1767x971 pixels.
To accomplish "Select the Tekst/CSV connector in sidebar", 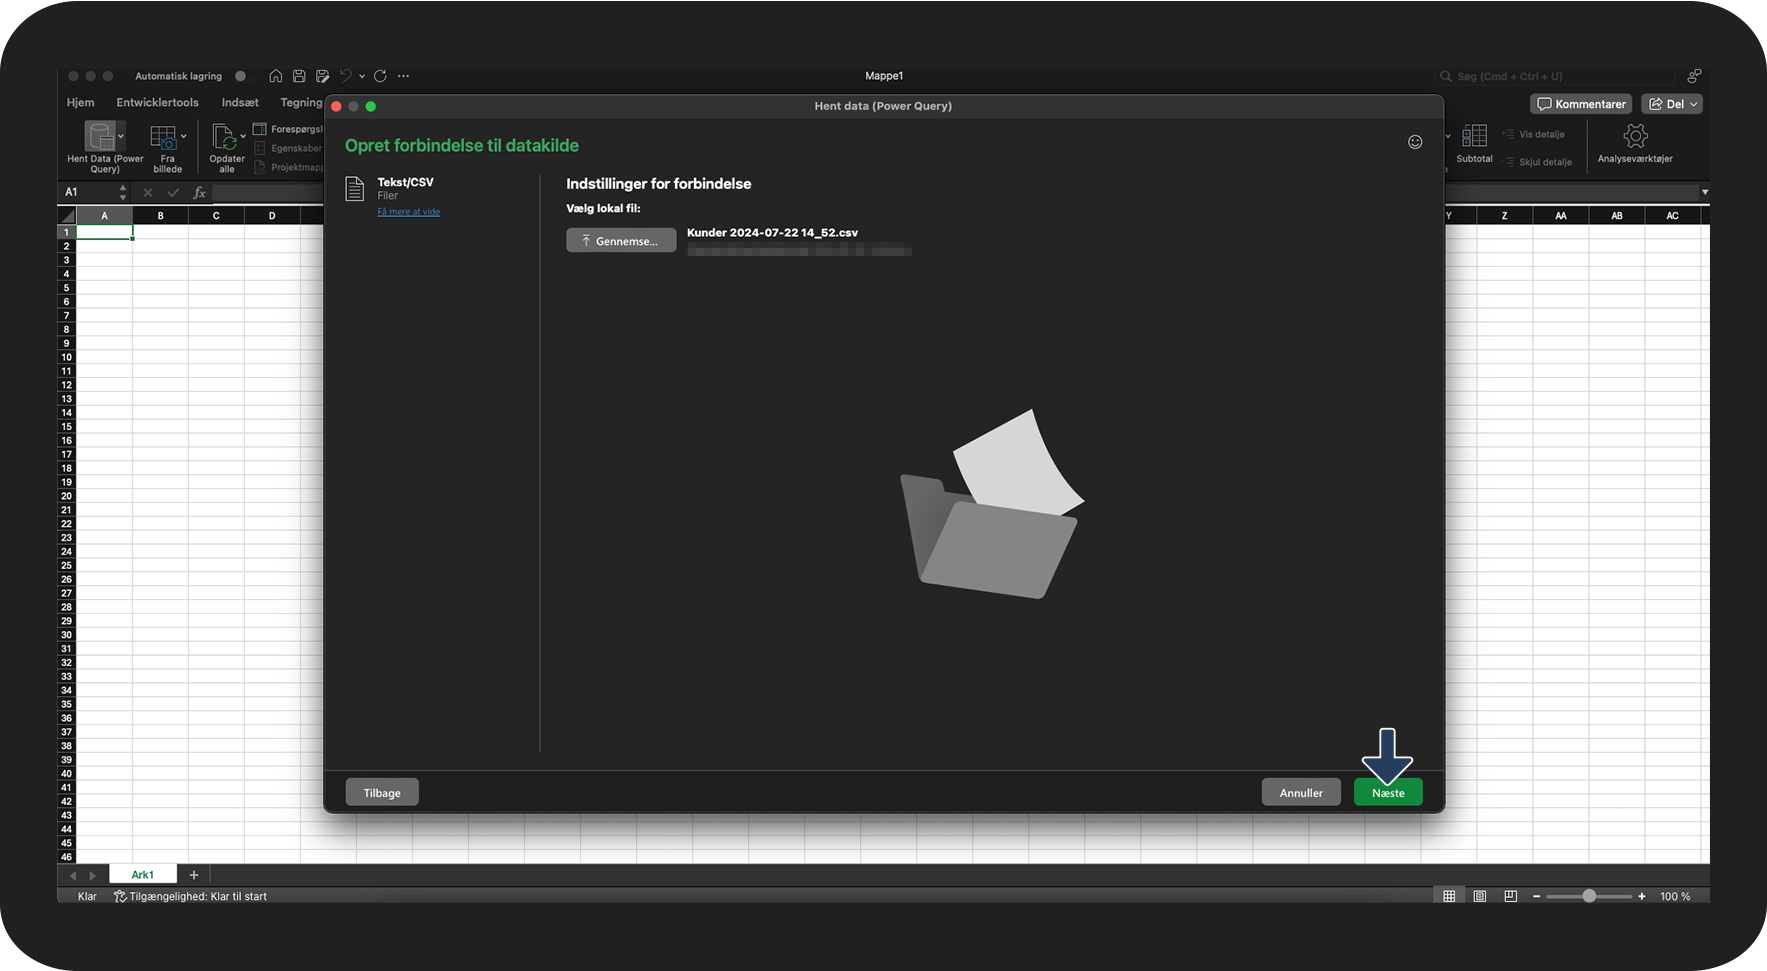I will (405, 182).
